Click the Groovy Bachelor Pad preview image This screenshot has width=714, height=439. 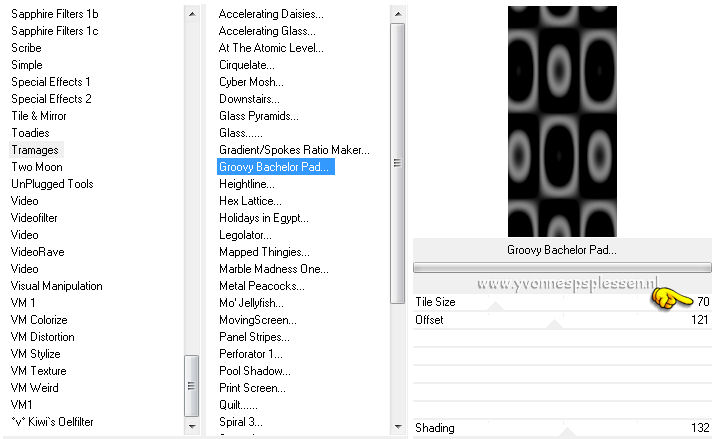pyautogui.click(x=562, y=121)
